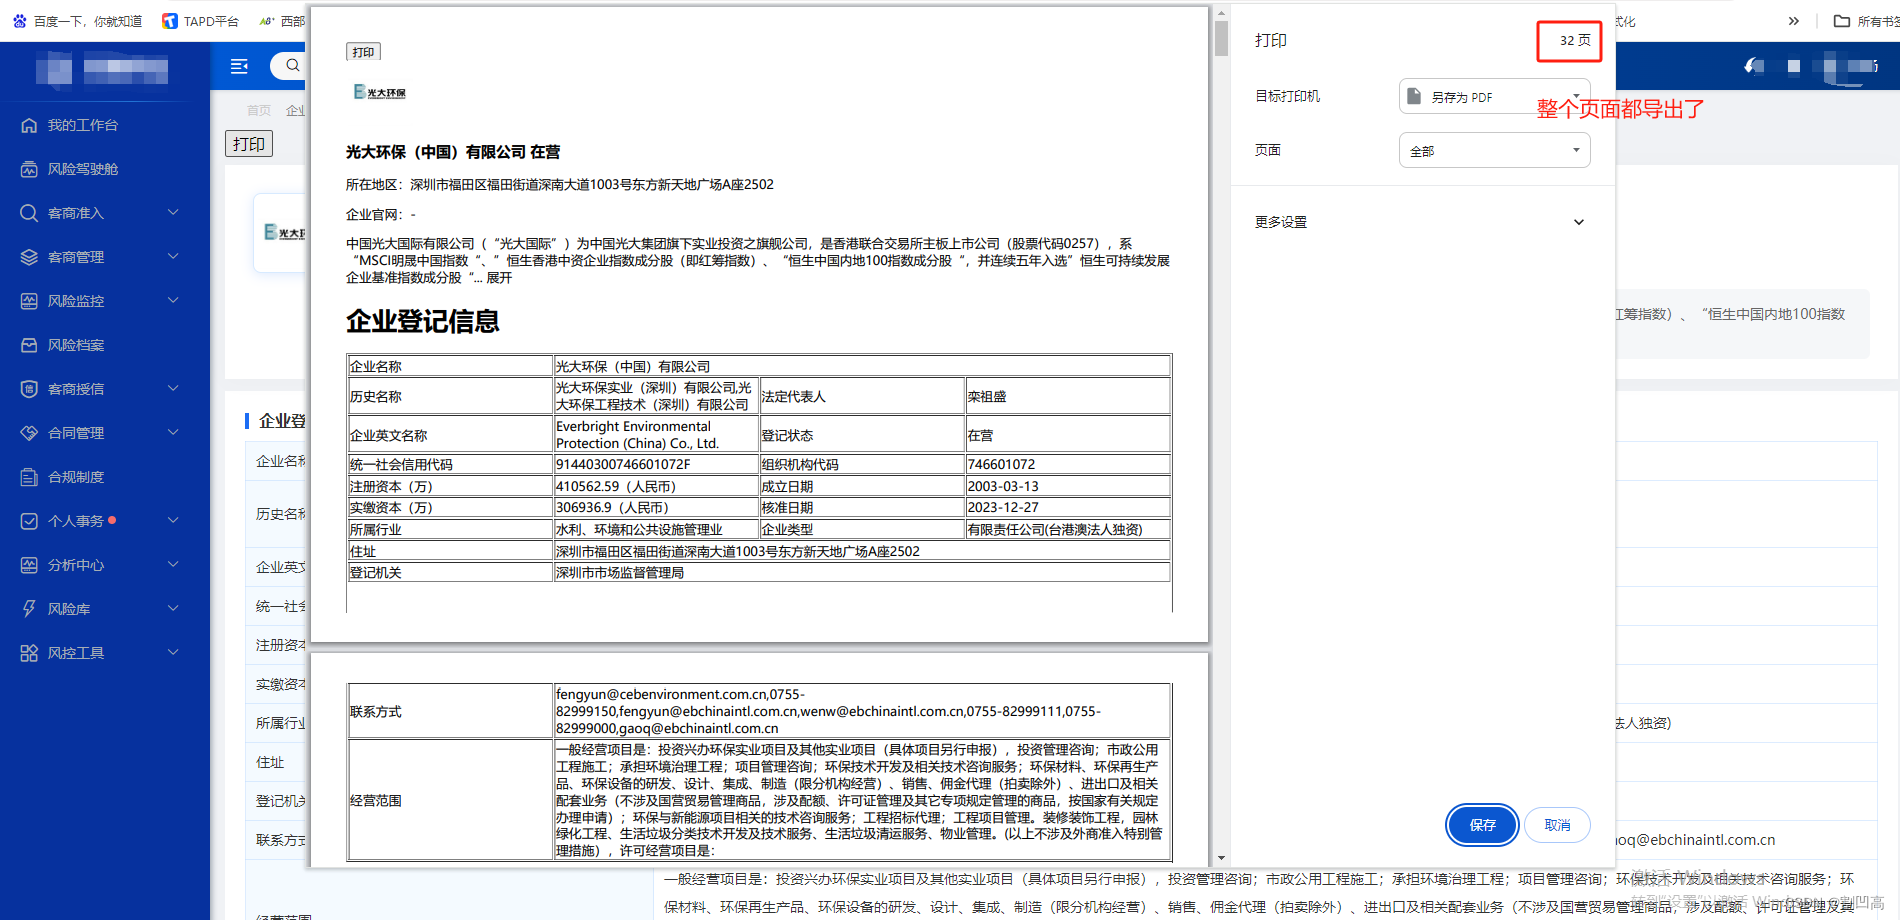Click the 深圳市市场监督管理局 registration authority cell
Viewport: 1900px width, 920px height.
pos(862,572)
